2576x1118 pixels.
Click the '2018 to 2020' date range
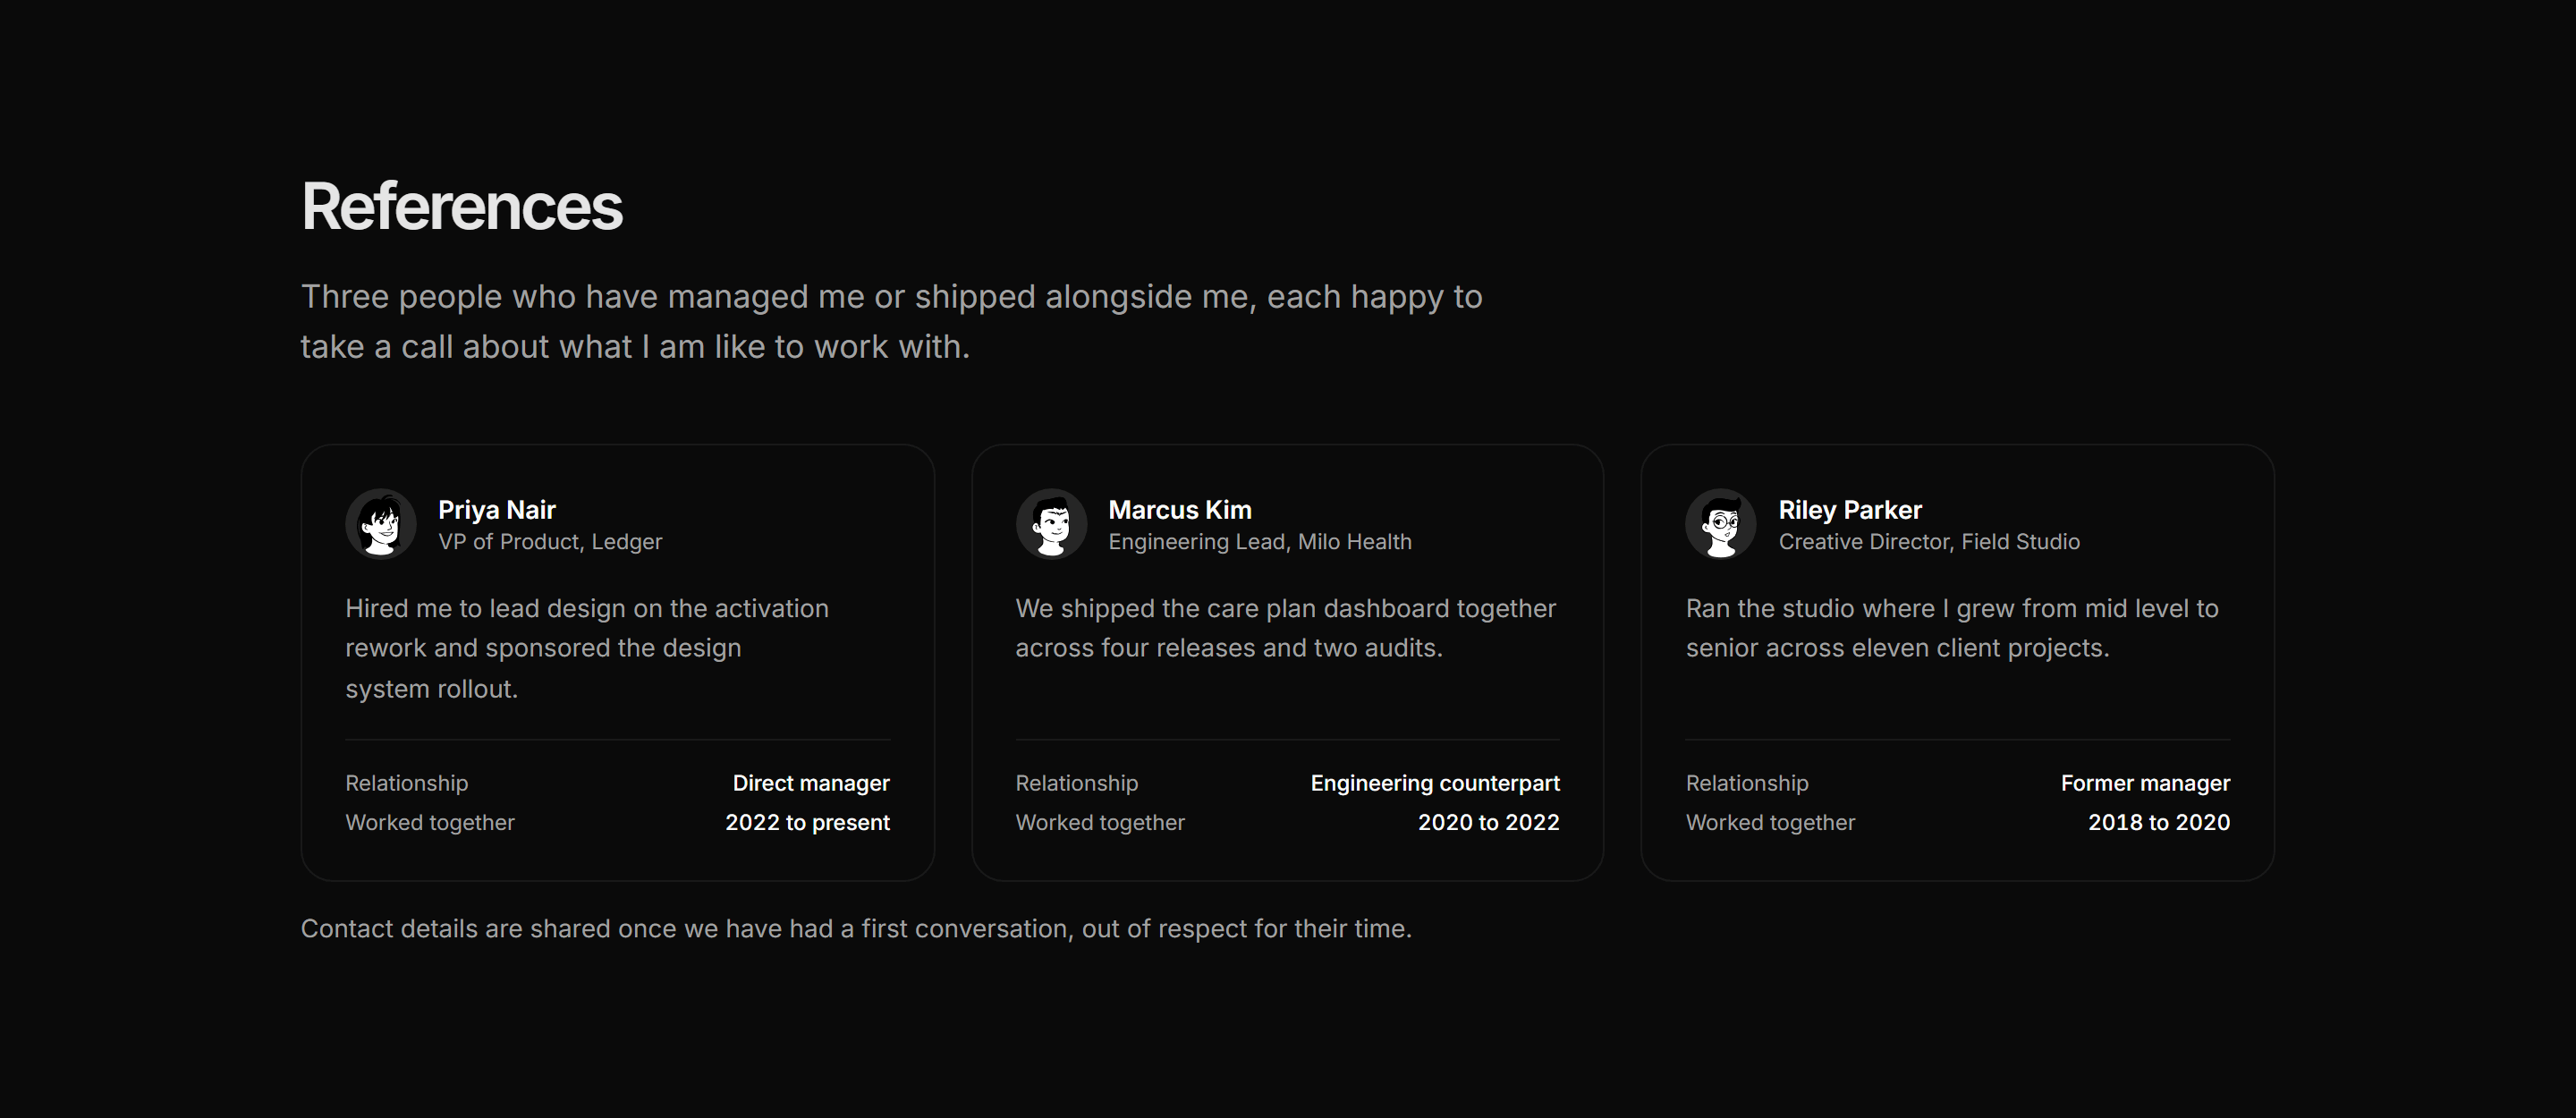click(x=2159, y=822)
